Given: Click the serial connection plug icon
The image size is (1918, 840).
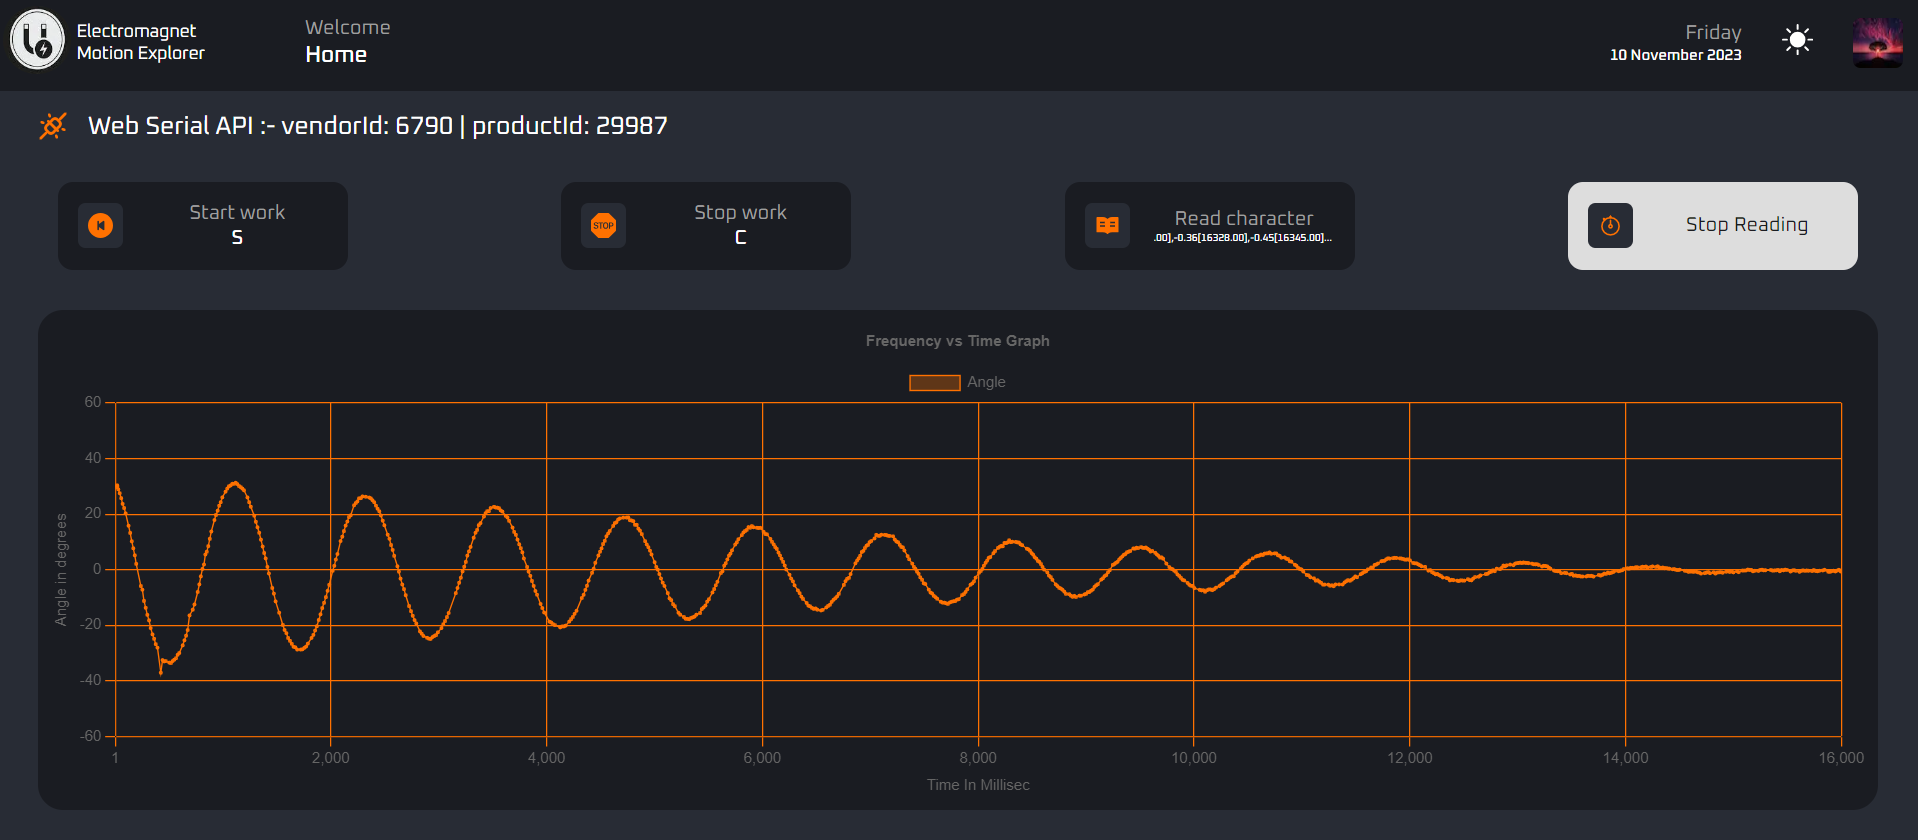Looking at the screenshot, I should [53, 126].
